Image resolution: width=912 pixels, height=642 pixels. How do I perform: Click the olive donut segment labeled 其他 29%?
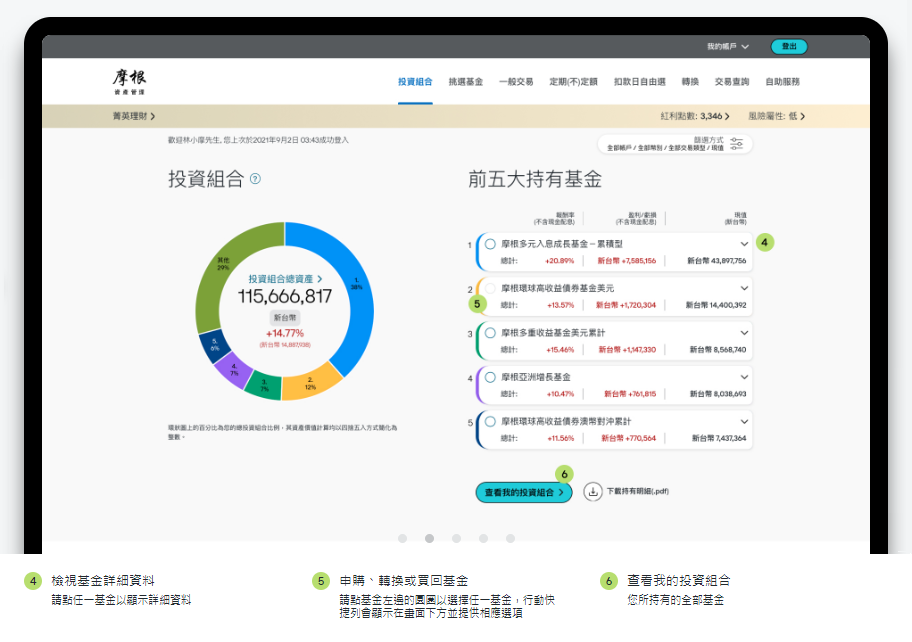pos(223,263)
